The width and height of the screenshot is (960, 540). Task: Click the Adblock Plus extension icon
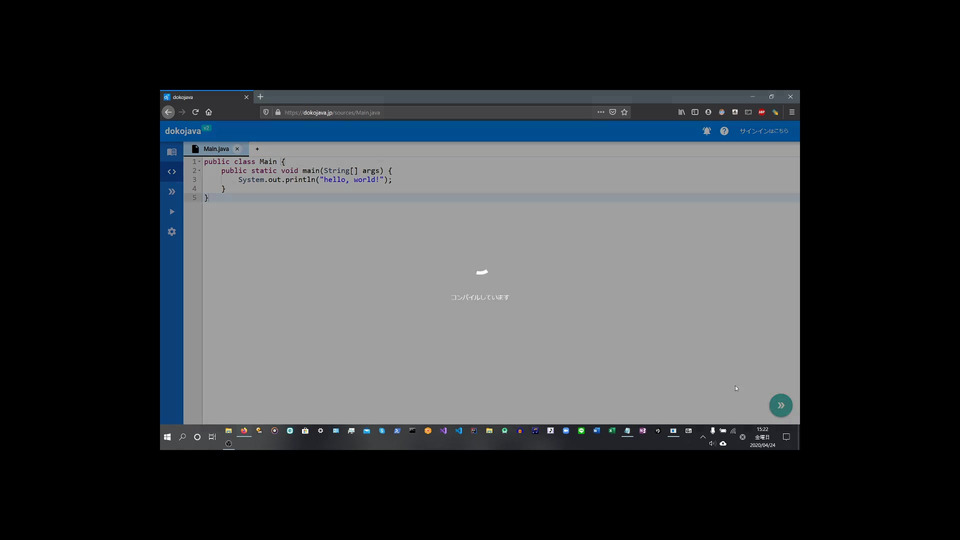point(762,112)
